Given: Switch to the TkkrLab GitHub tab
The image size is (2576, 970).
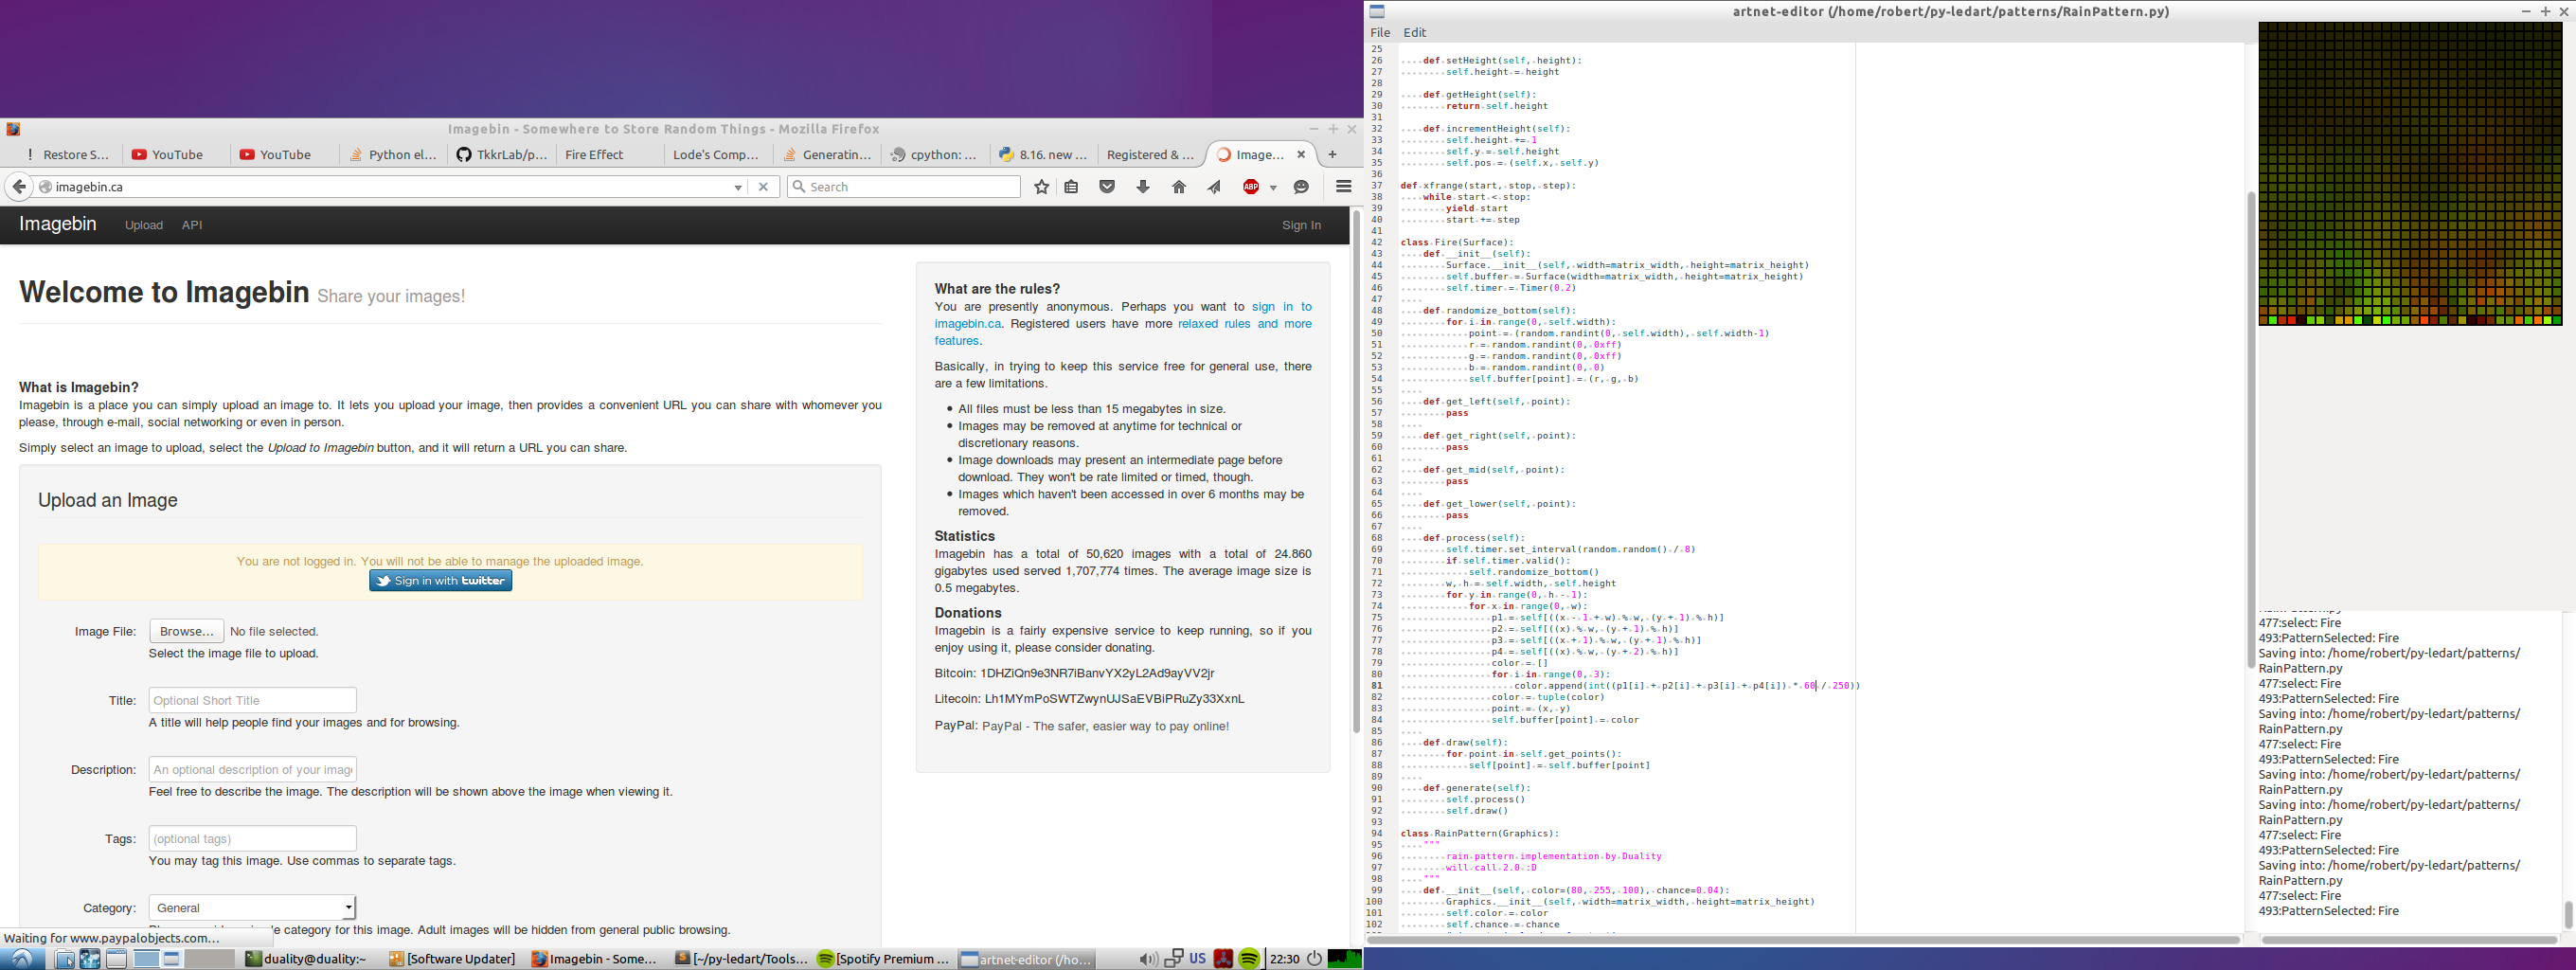Looking at the screenshot, I should [x=502, y=155].
